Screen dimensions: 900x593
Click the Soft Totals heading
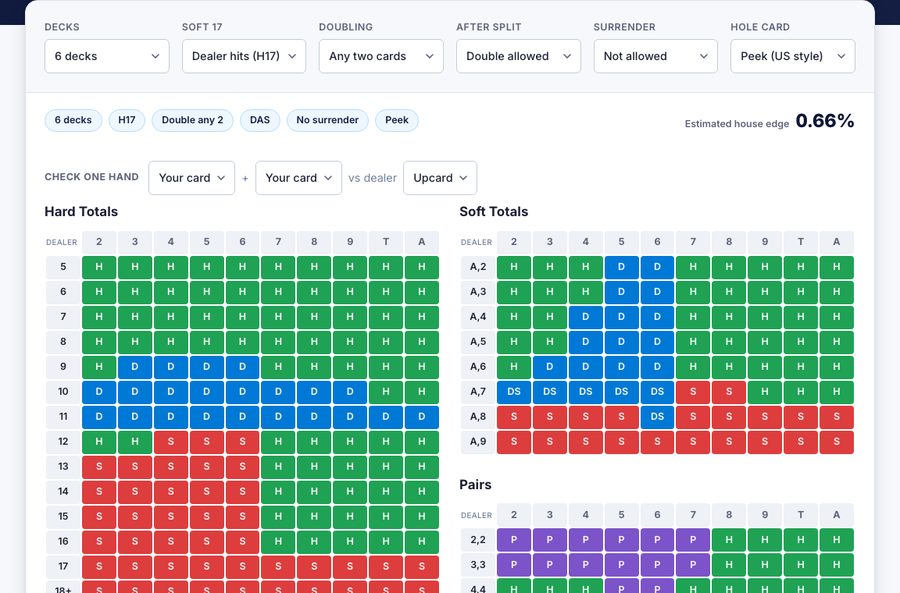[494, 212]
